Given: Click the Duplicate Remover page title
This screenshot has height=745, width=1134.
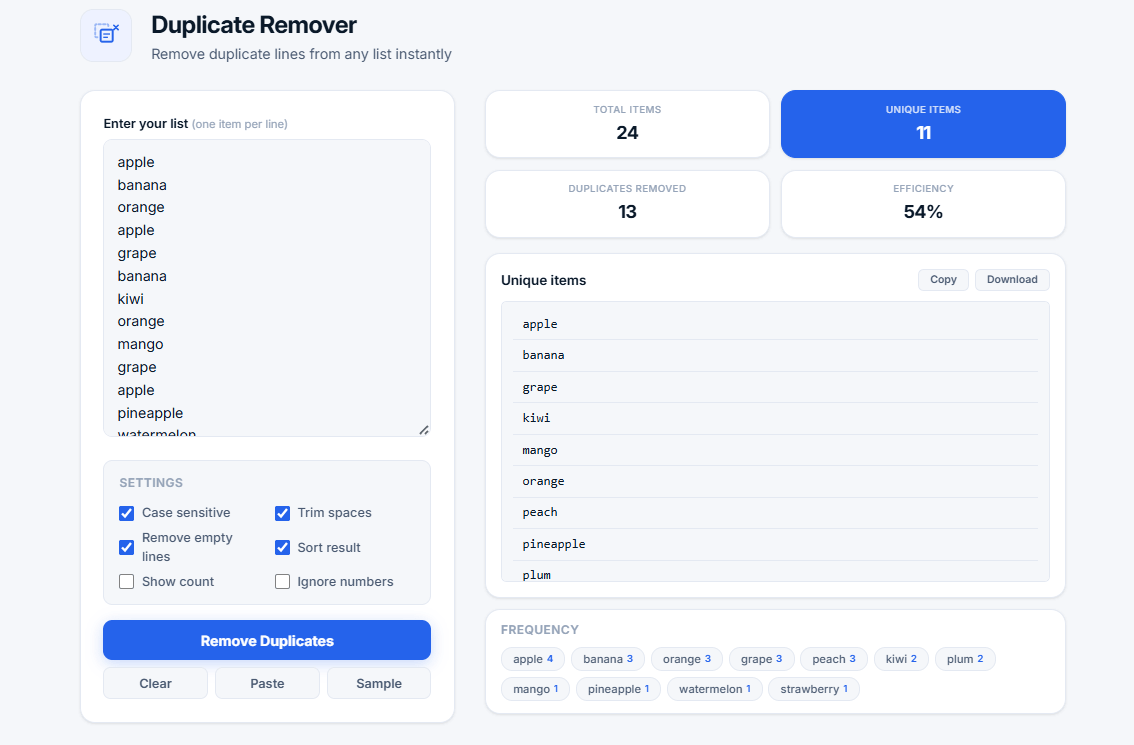Looking at the screenshot, I should click(254, 25).
